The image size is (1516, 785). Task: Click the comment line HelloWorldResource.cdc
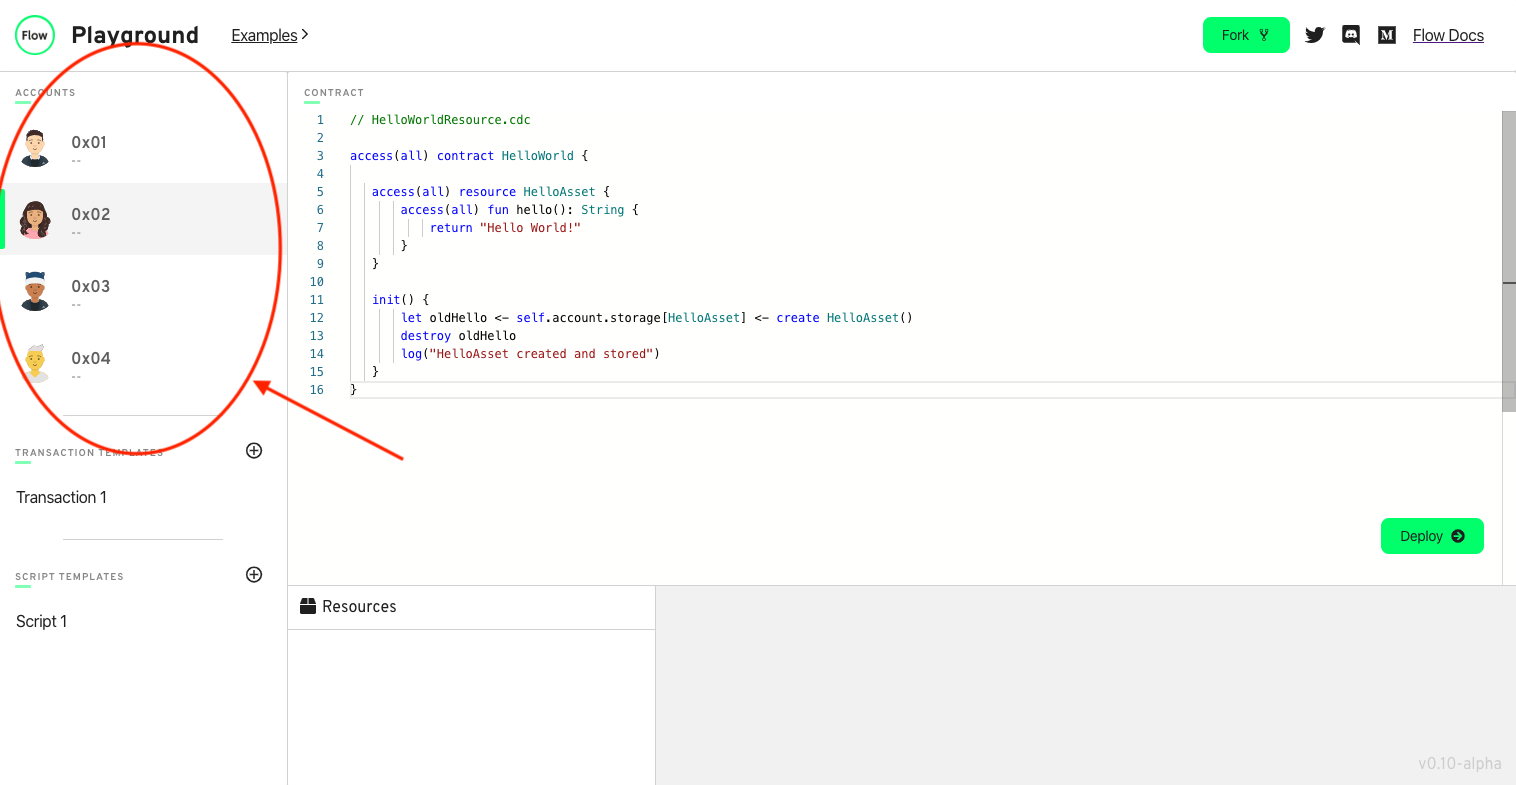(440, 120)
